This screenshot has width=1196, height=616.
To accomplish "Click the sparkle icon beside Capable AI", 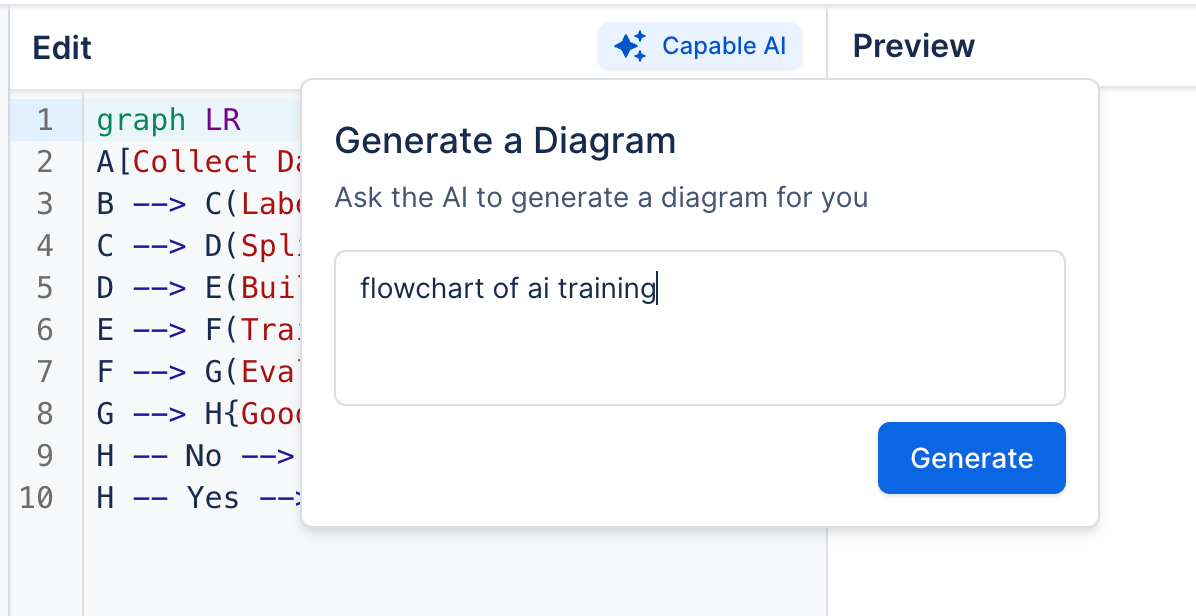I will coord(630,46).
